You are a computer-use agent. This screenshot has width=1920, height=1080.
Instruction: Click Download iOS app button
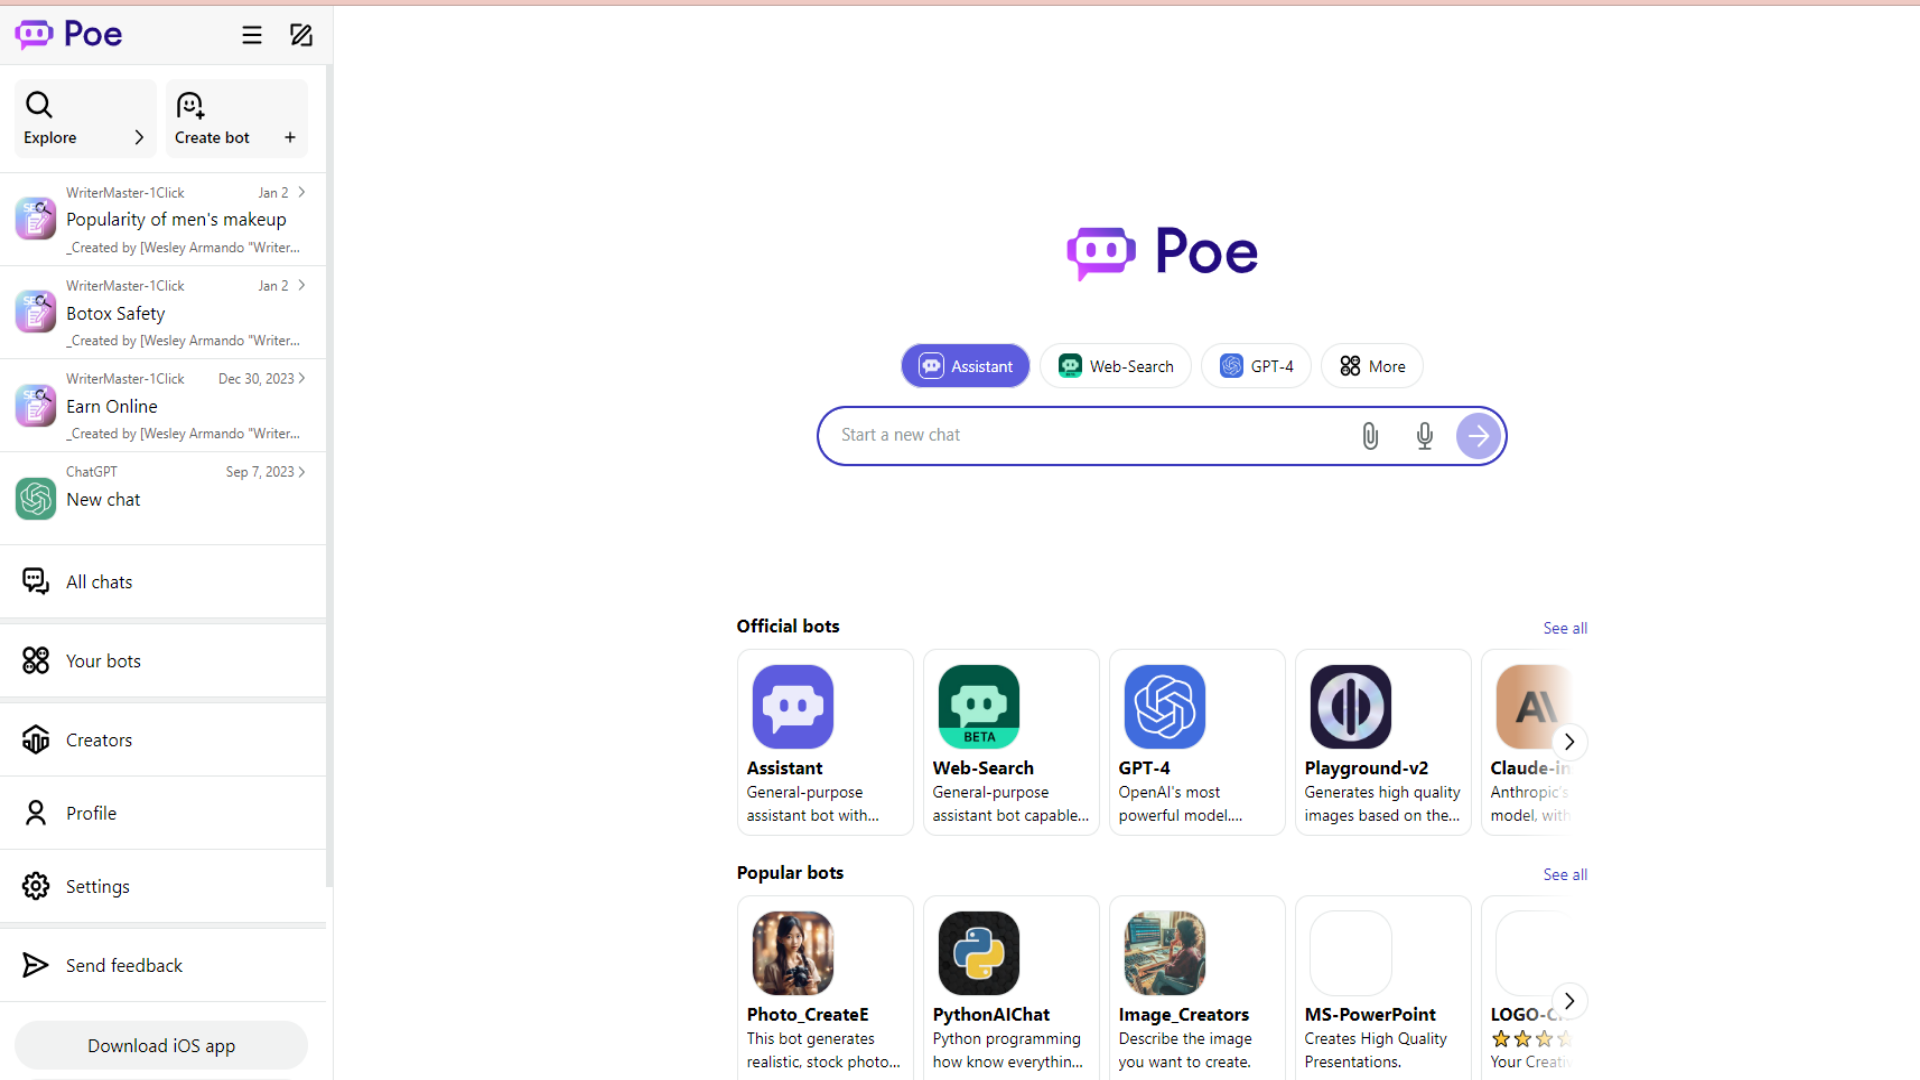pos(161,1046)
